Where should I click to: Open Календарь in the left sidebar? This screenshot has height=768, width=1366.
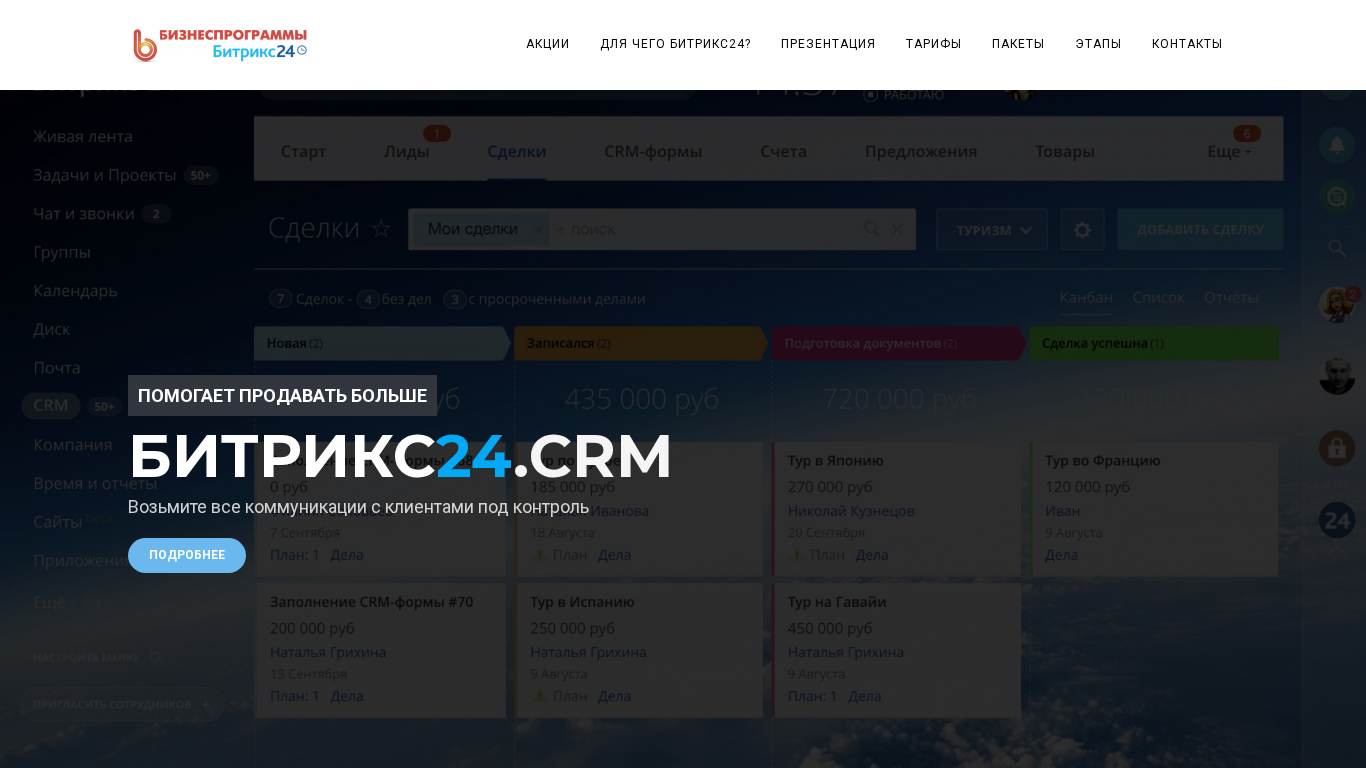(x=75, y=291)
